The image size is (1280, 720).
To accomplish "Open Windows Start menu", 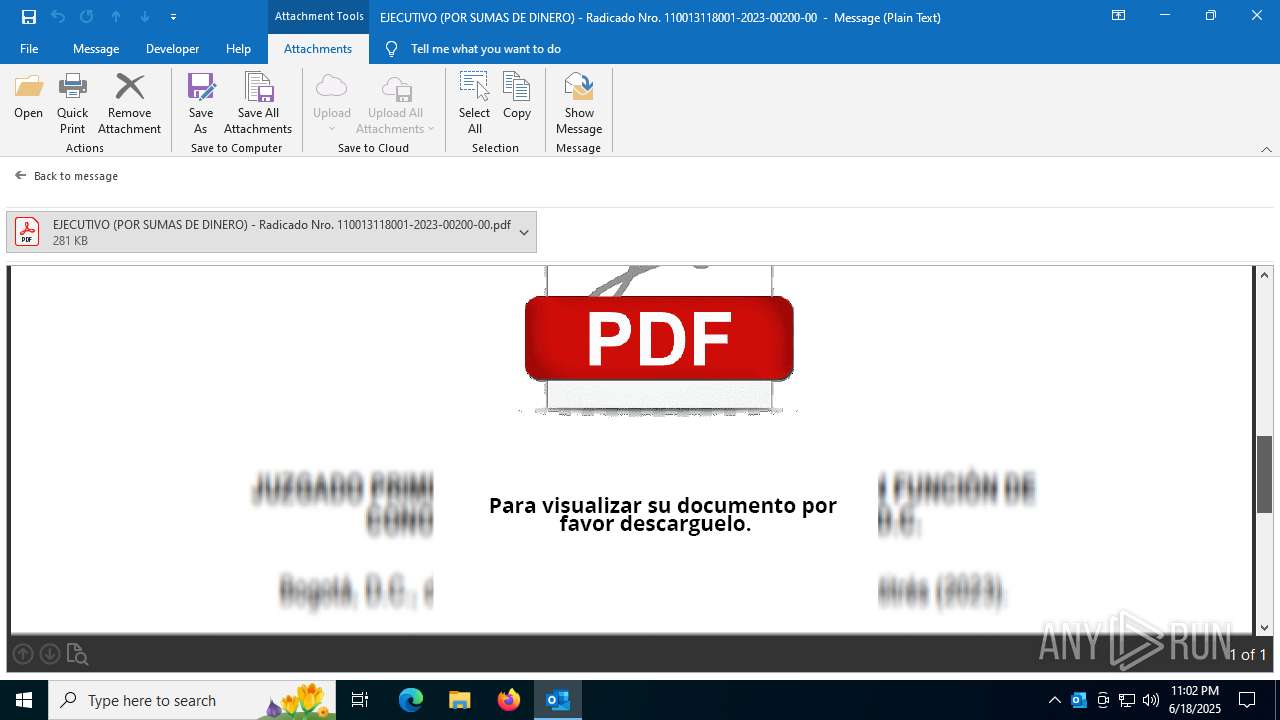I will click(24, 700).
